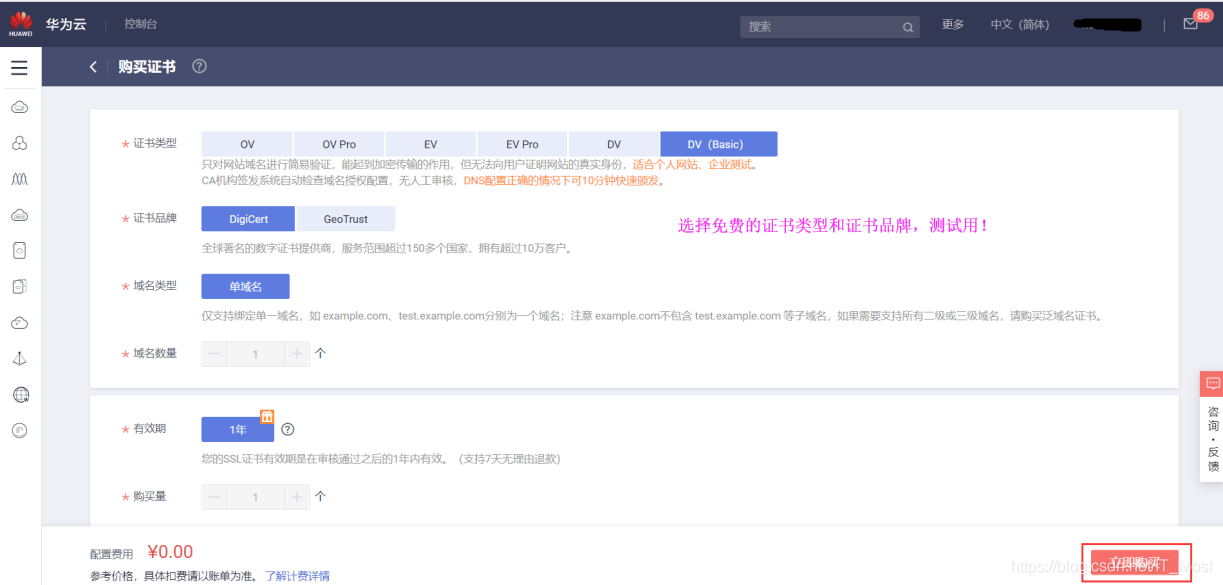Select 1年 validity period
The width and height of the screenshot is (1223, 585).
click(237, 429)
